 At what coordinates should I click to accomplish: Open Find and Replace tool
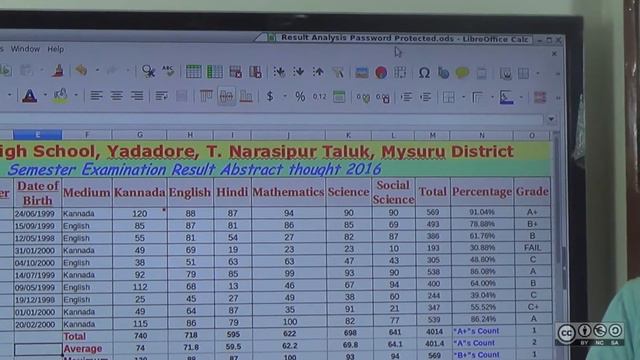148,71
